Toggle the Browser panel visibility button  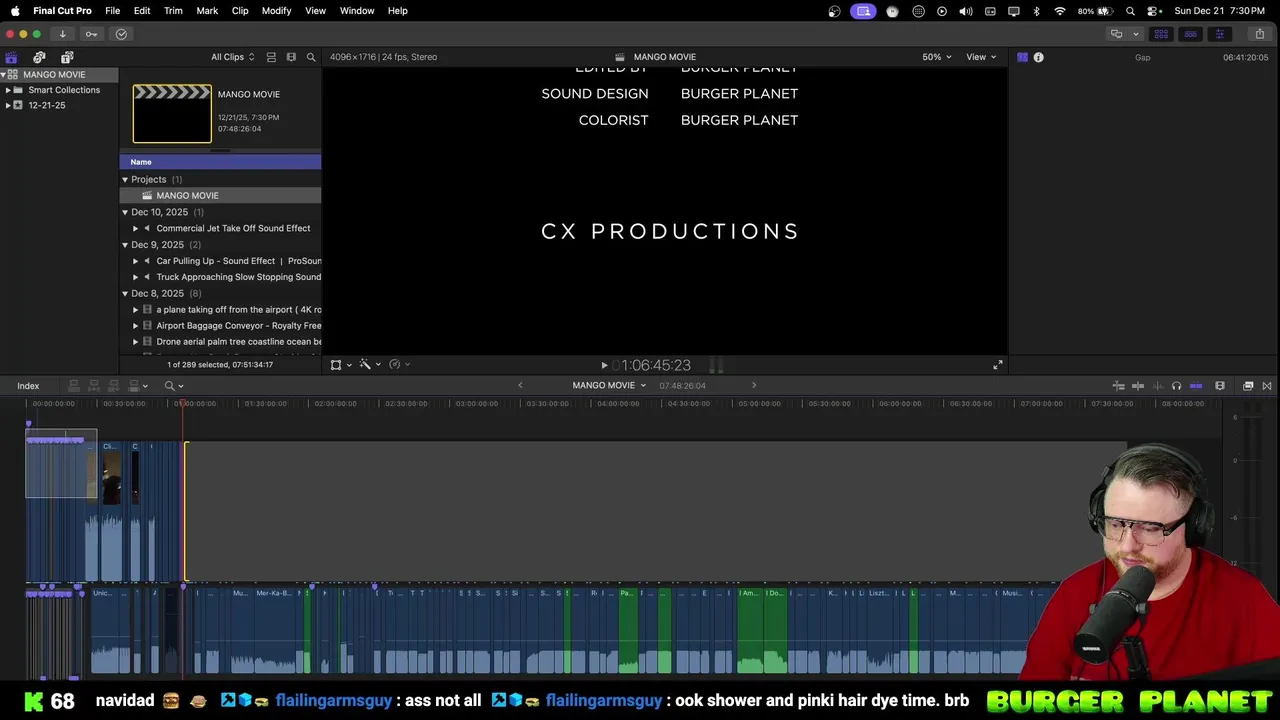click(1161, 34)
